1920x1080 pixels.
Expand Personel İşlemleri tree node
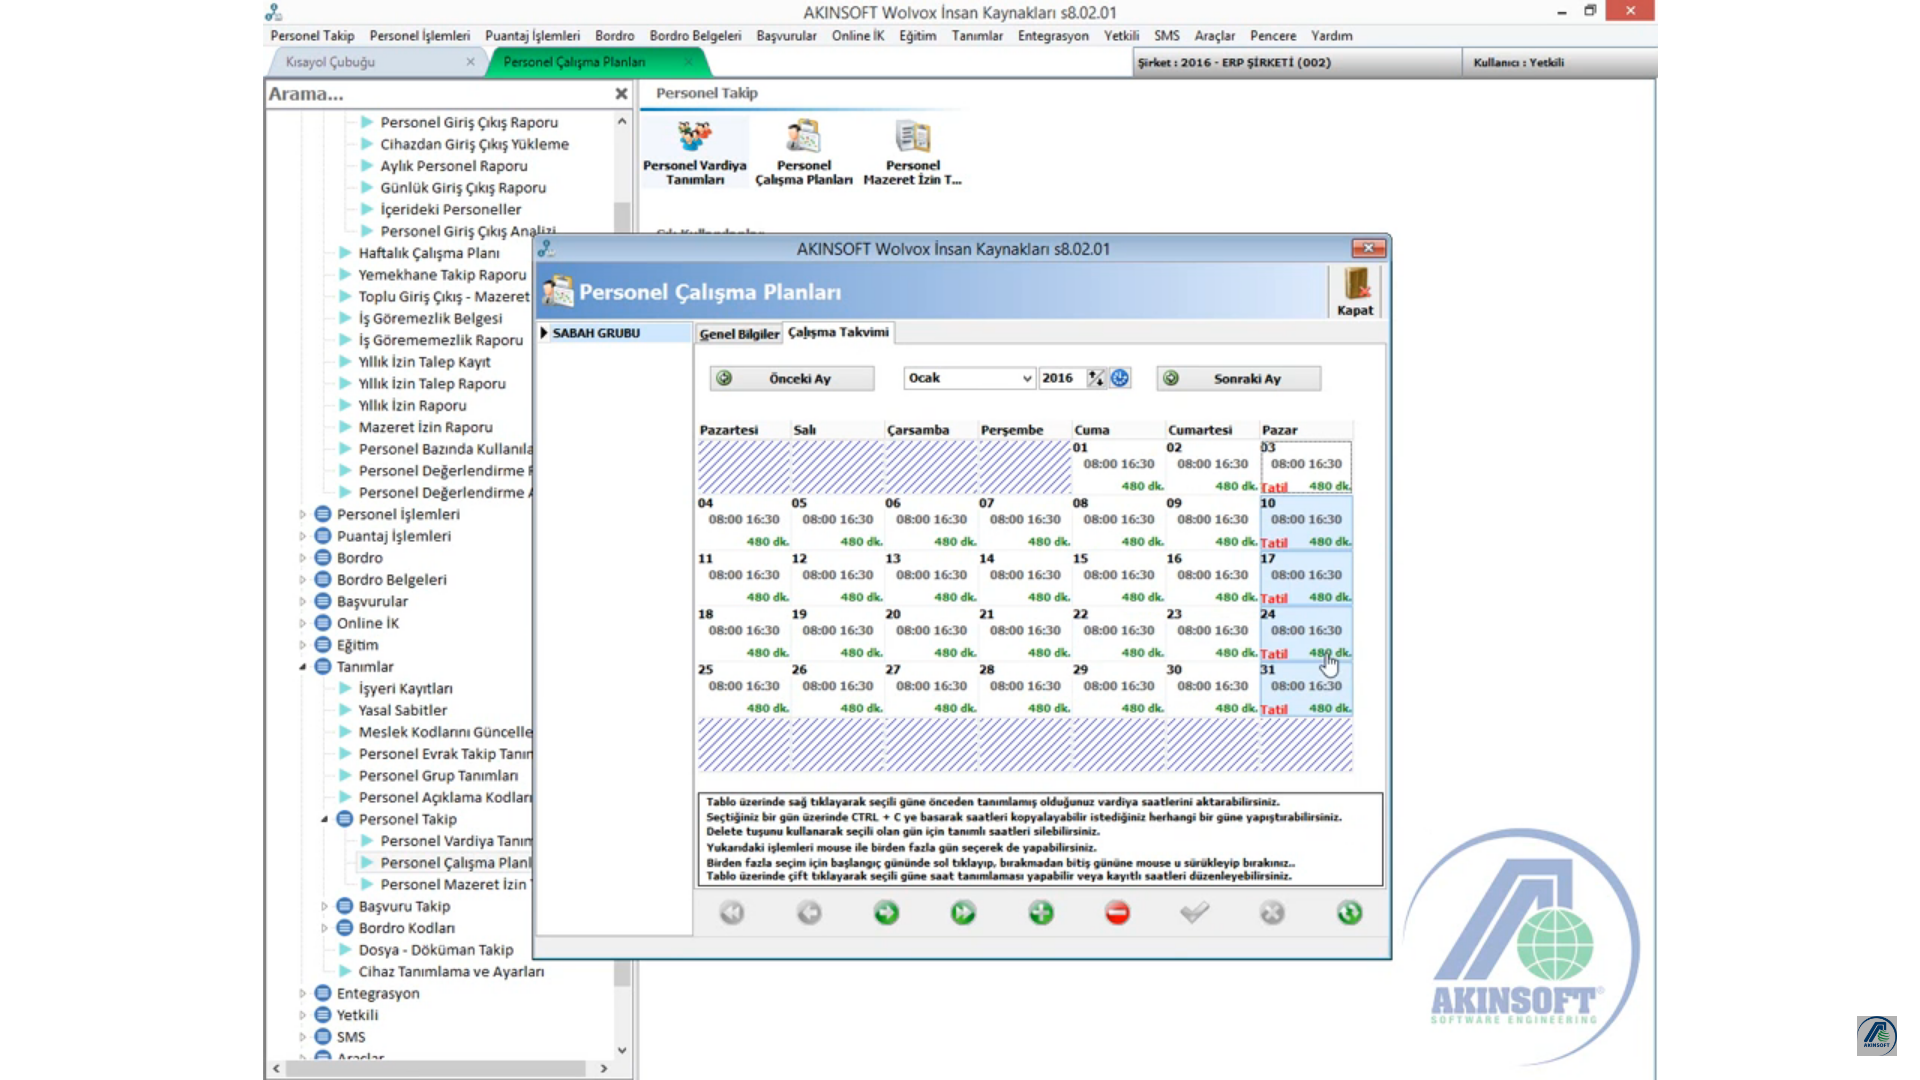(x=302, y=514)
